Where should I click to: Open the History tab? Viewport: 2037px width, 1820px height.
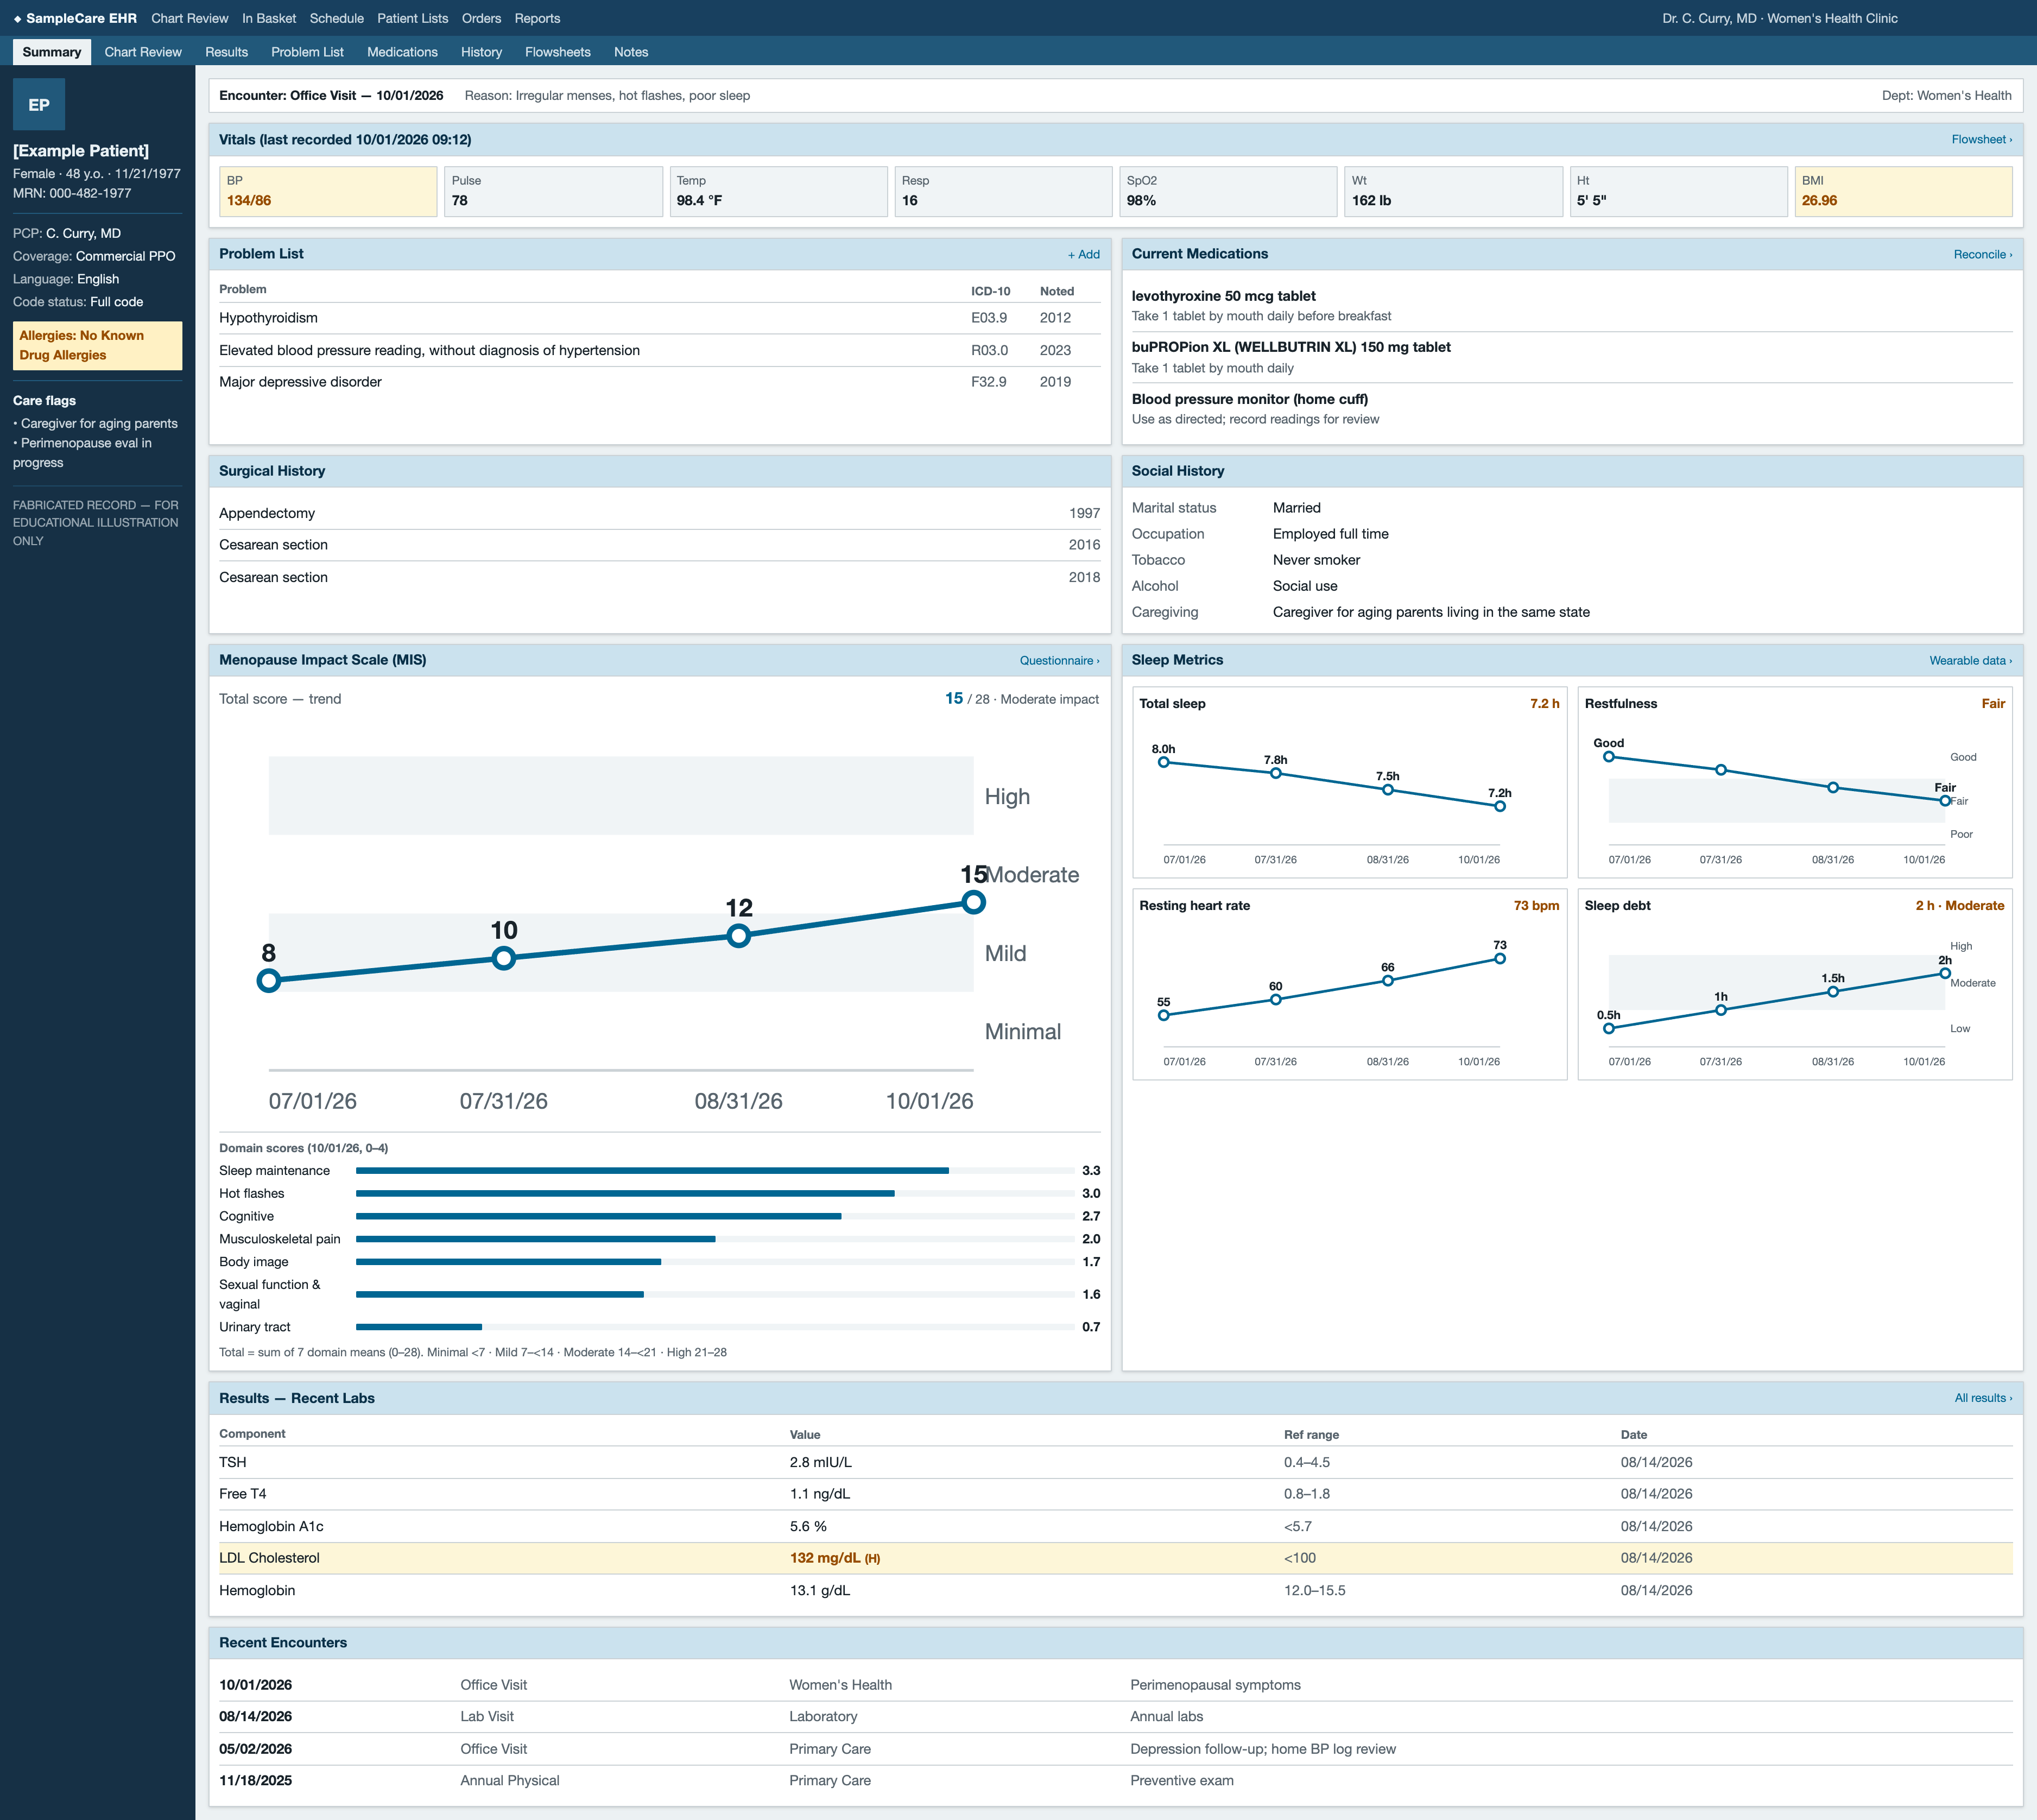coord(481,52)
